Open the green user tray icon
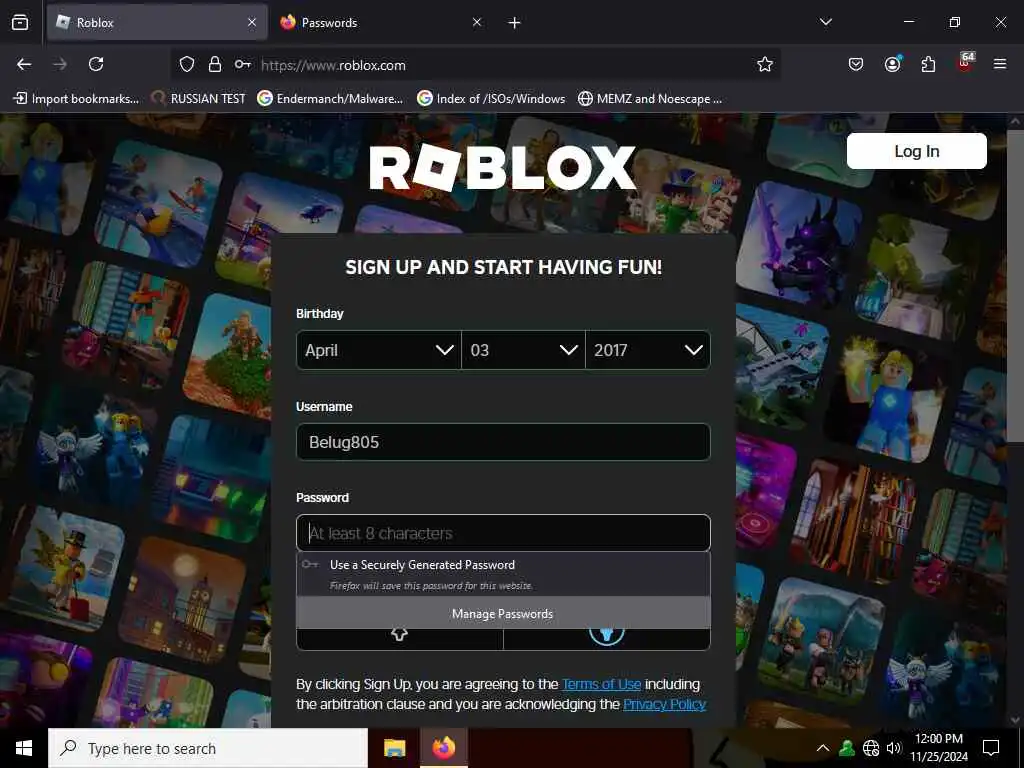The image size is (1024, 768). (847, 748)
